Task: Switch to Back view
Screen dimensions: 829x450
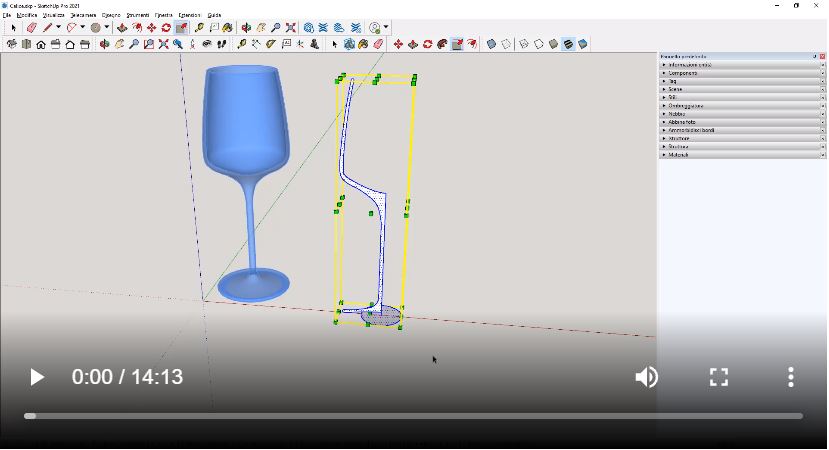Action: pyautogui.click(x=70, y=44)
